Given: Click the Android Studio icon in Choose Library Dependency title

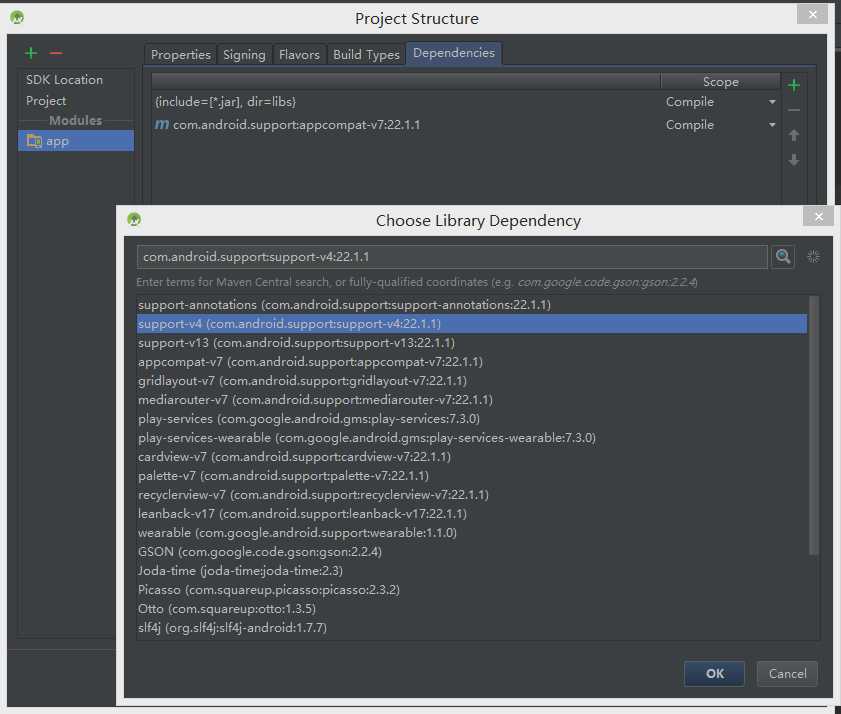Looking at the screenshot, I should pos(134,219).
